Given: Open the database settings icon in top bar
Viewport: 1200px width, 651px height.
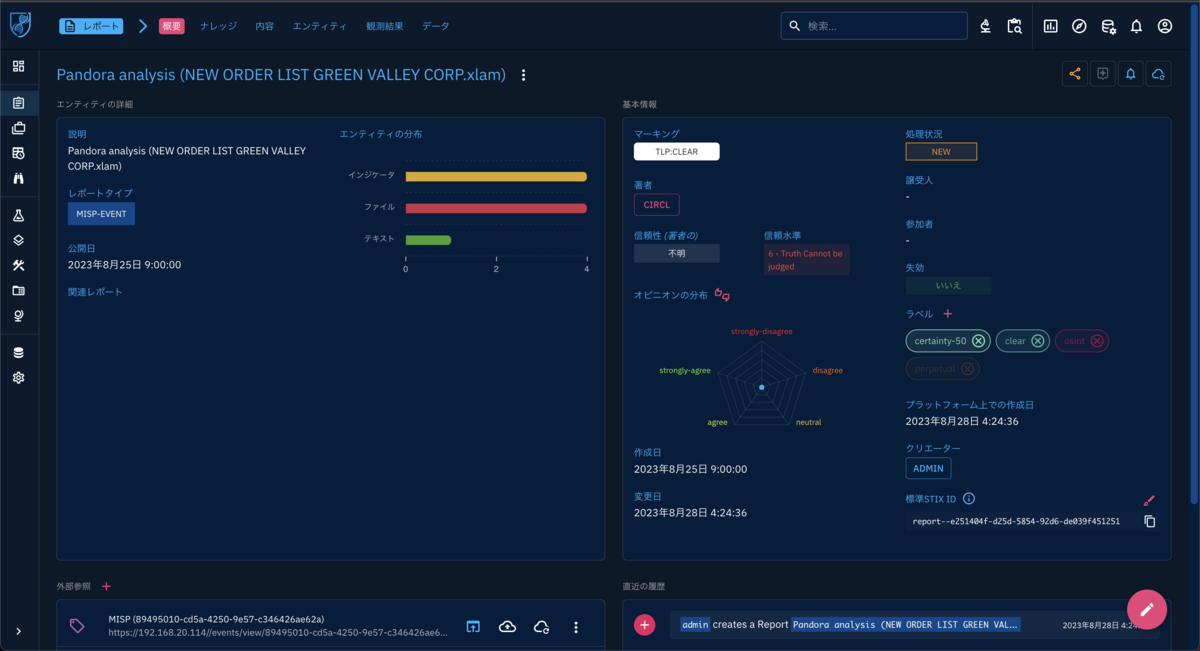Looking at the screenshot, I should (1108, 26).
